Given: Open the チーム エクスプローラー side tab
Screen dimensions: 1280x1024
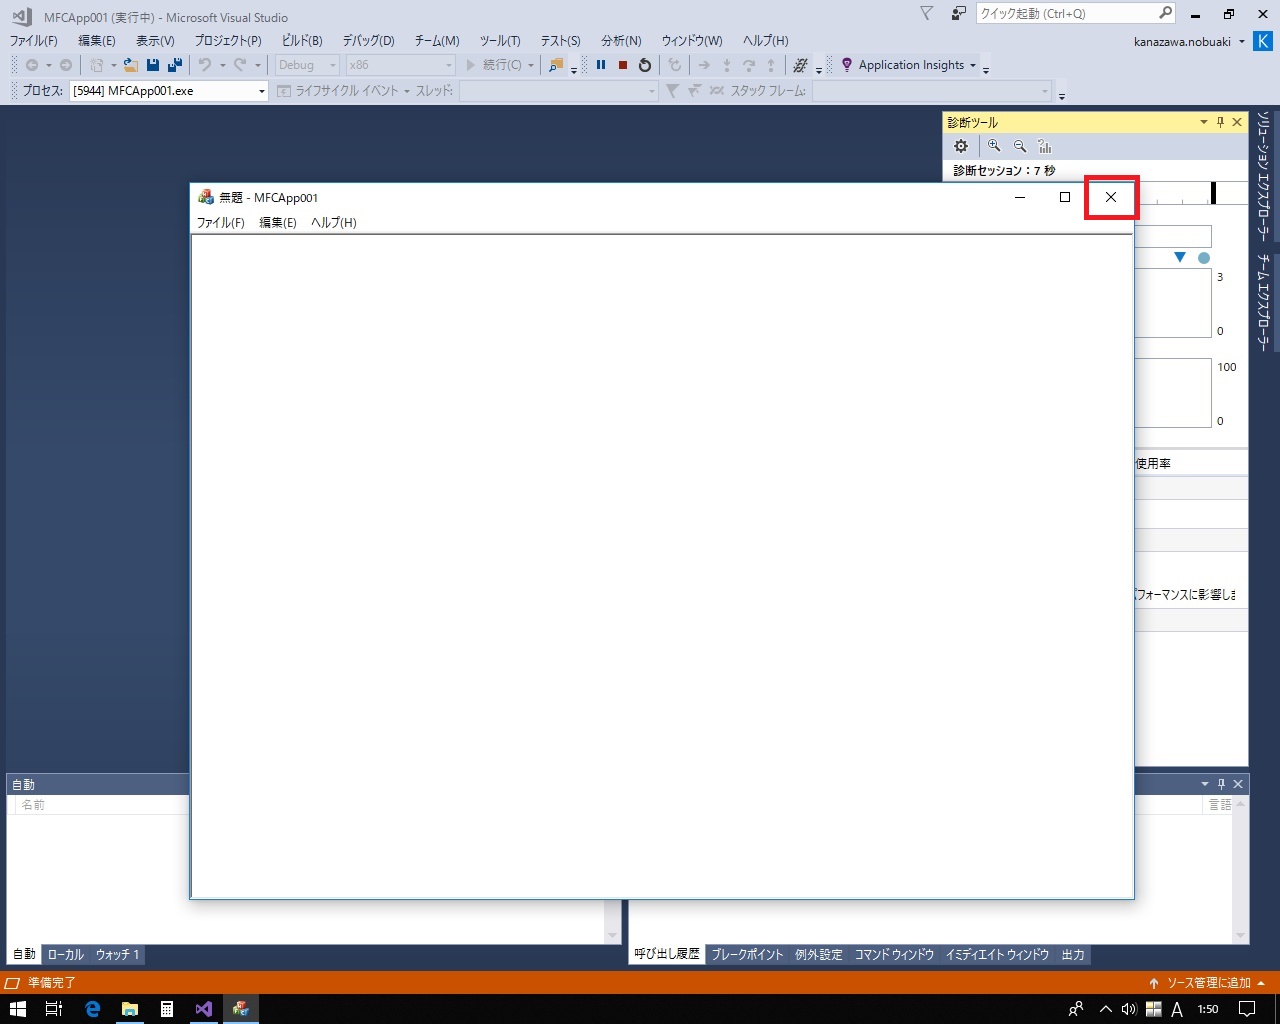Looking at the screenshot, I should [x=1264, y=301].
